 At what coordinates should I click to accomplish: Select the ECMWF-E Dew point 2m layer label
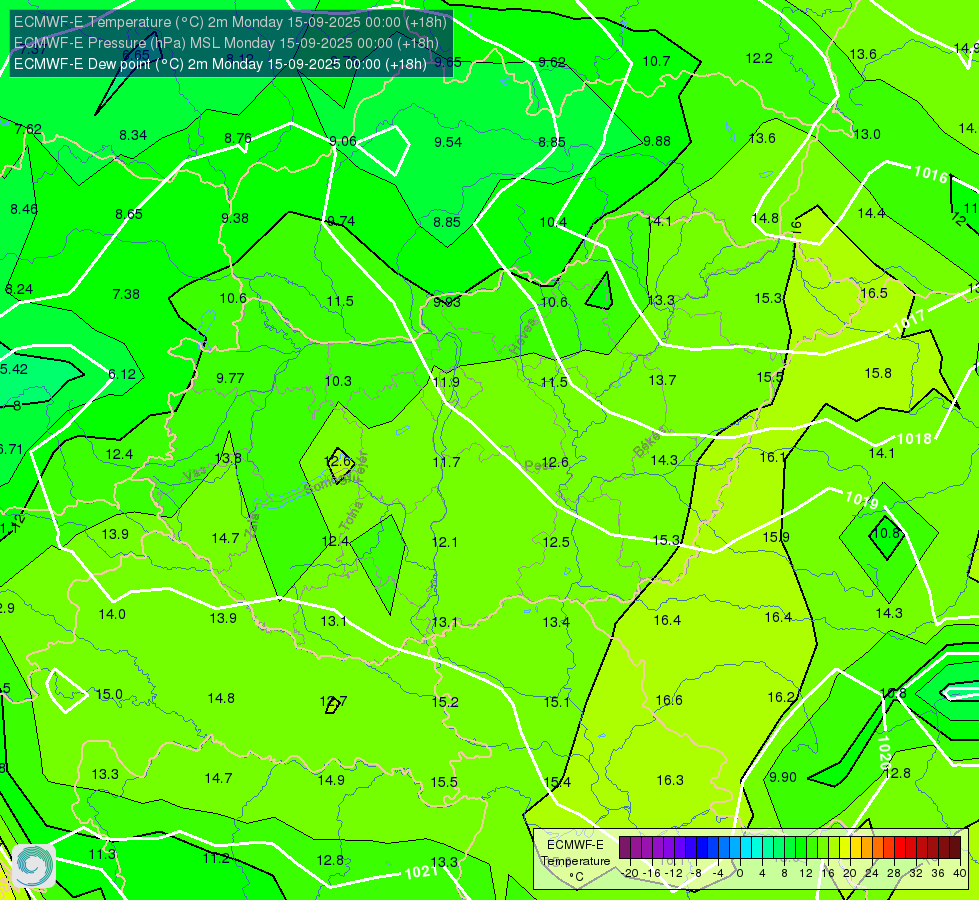click(220, 64)
